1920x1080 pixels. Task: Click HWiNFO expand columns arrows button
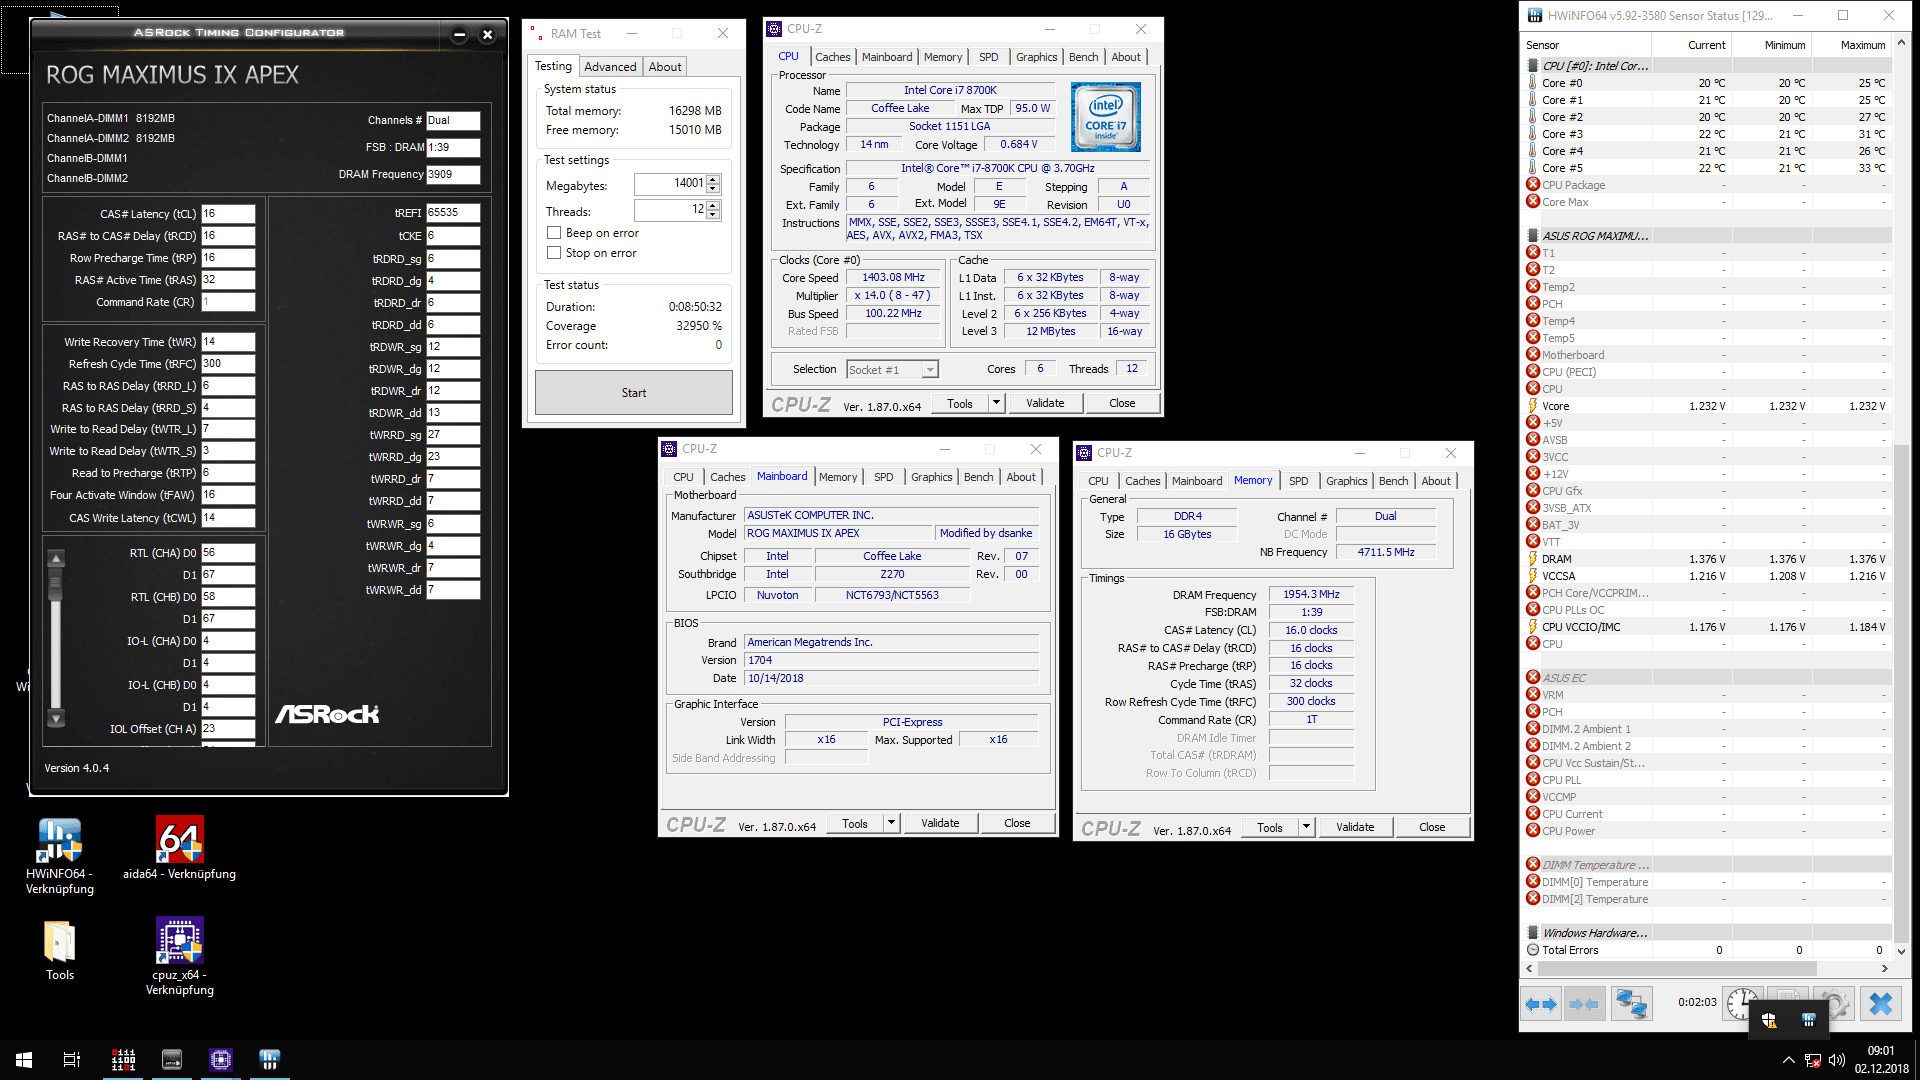pos(1540,1004)
